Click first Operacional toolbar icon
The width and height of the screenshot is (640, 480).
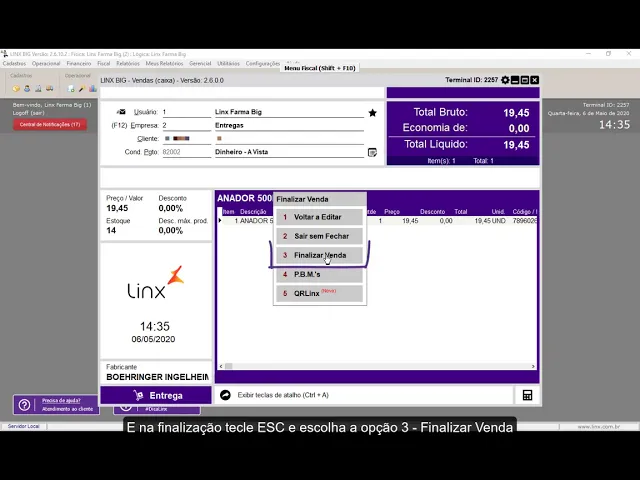pyautogui.click(x=71, y=88)
